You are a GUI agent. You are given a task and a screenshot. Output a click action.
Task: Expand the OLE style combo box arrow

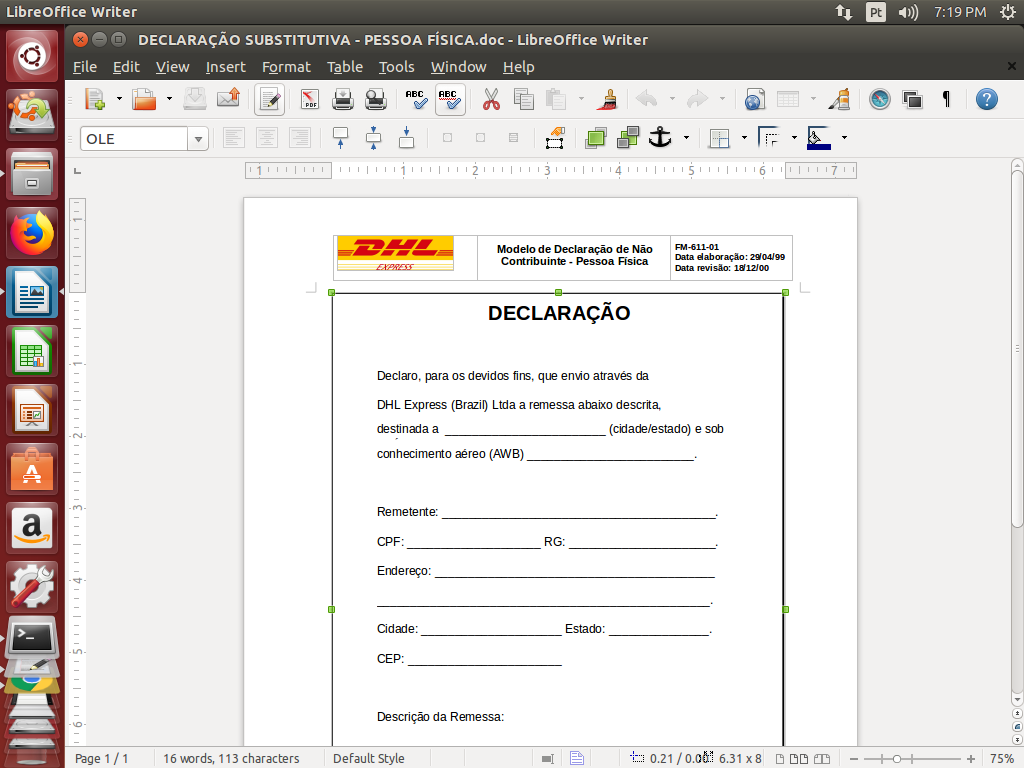pyautogui.click(x=198, y=138)
